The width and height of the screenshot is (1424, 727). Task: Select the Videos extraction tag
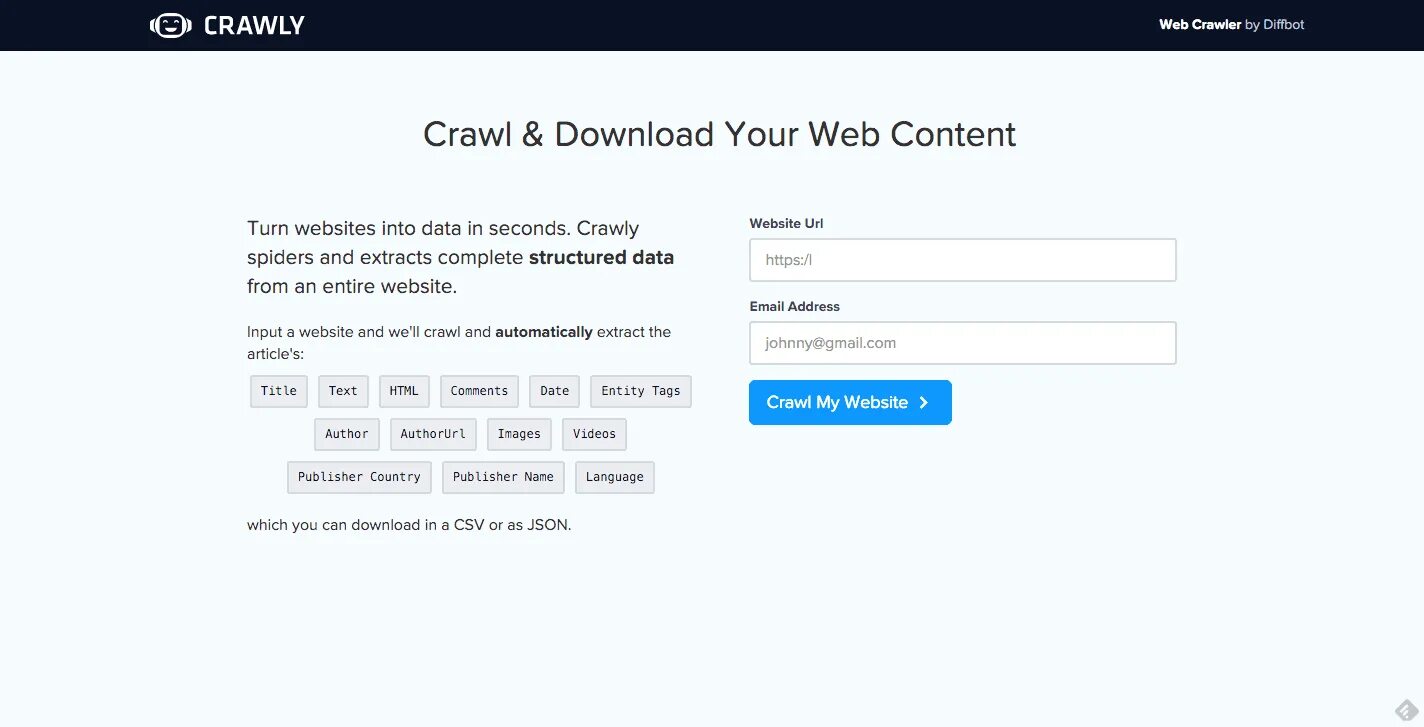[594, 434]
